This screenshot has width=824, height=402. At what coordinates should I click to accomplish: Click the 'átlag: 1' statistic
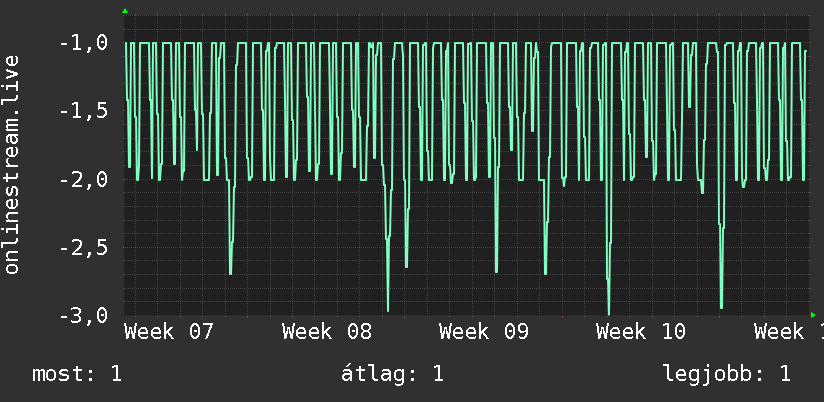(x=393, y=374)
